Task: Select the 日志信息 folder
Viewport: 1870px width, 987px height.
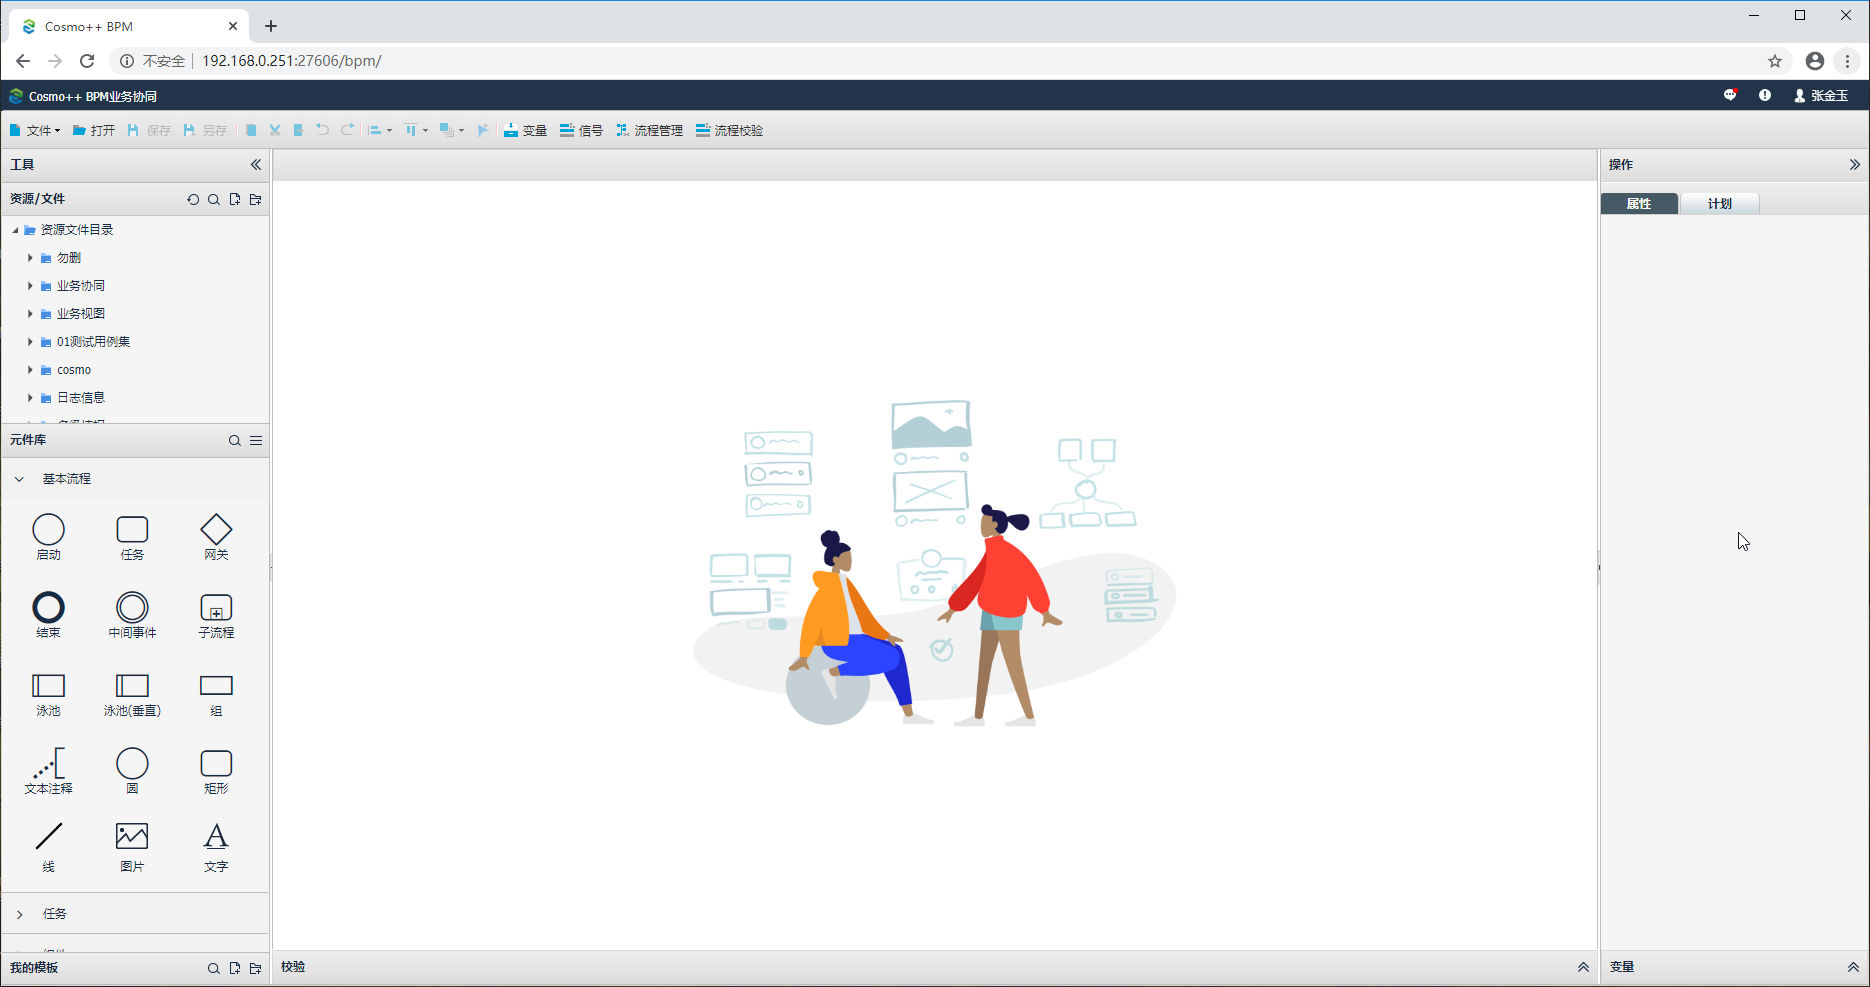Action: coord(80,398)
